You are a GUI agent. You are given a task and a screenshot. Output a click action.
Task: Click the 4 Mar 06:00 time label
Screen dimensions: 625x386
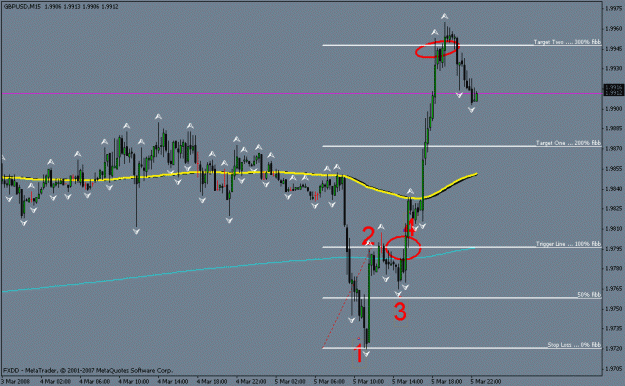(94, 382)
